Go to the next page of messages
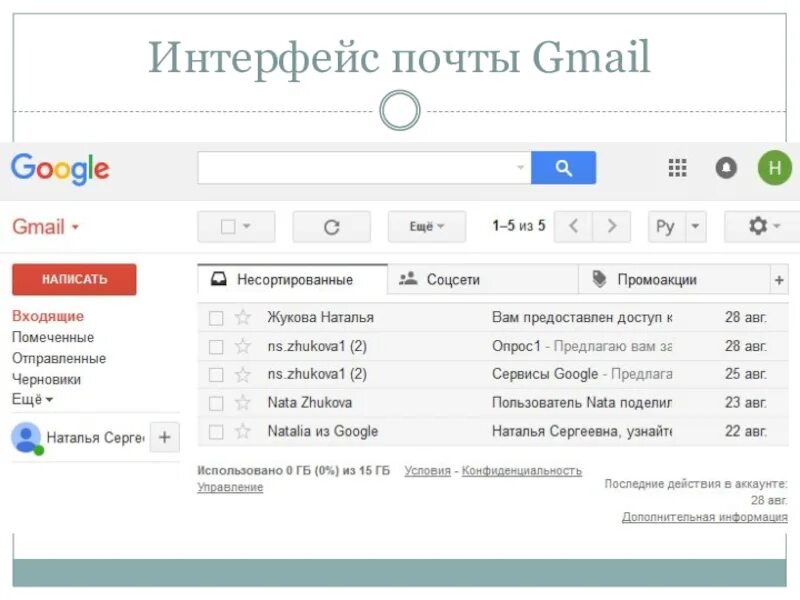This screenshot has width=800, height=600. pyautogui.click(x=612, y=226)
